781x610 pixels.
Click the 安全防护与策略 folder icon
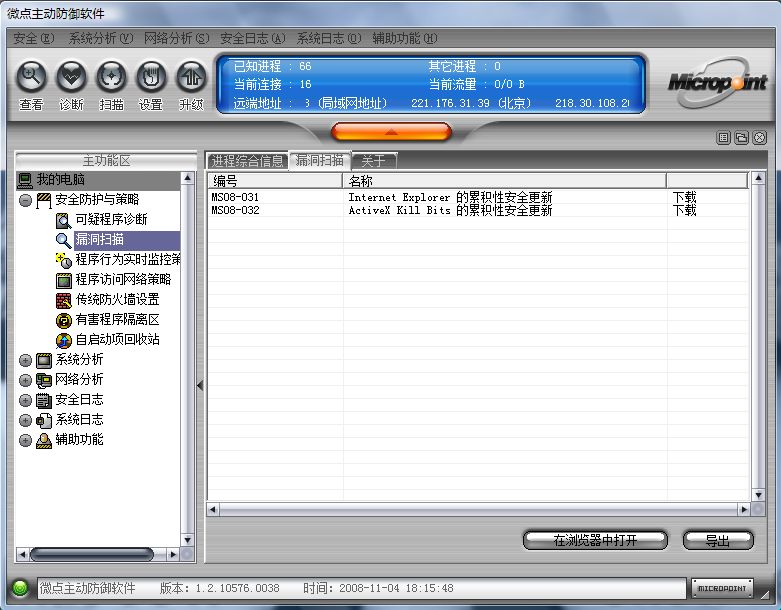44,200
